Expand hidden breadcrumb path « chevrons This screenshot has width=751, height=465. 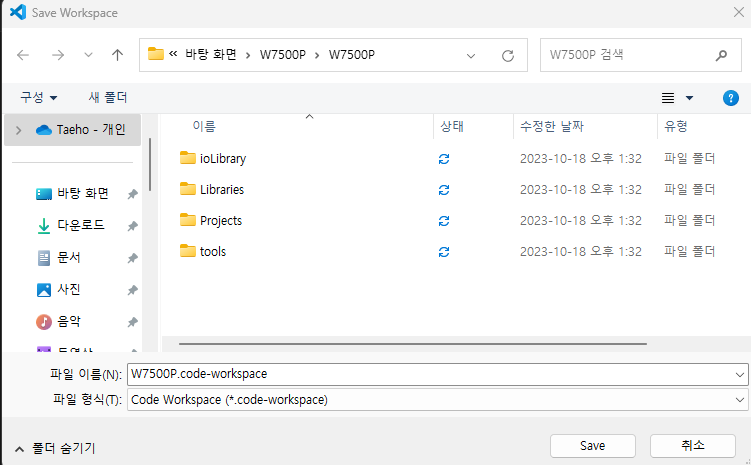click(x=173, y=54)
